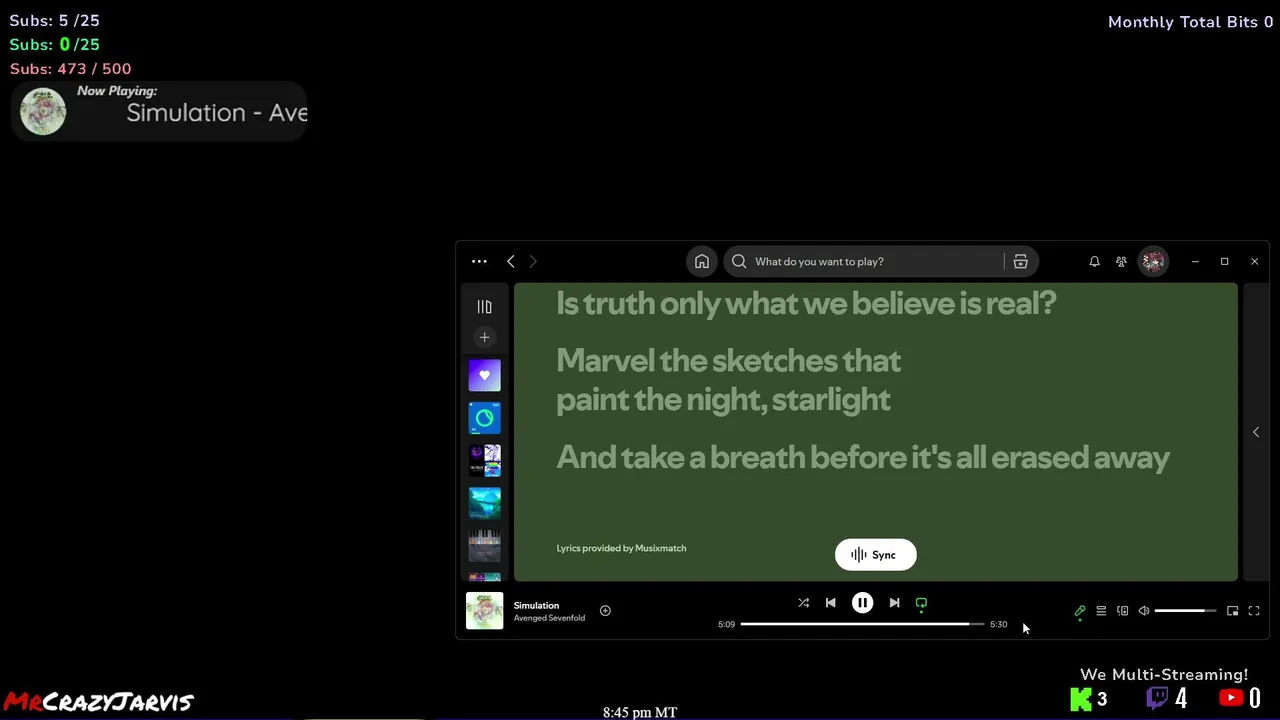
Task: Create a playlist with the plus button
Action: tap(484, 338)
